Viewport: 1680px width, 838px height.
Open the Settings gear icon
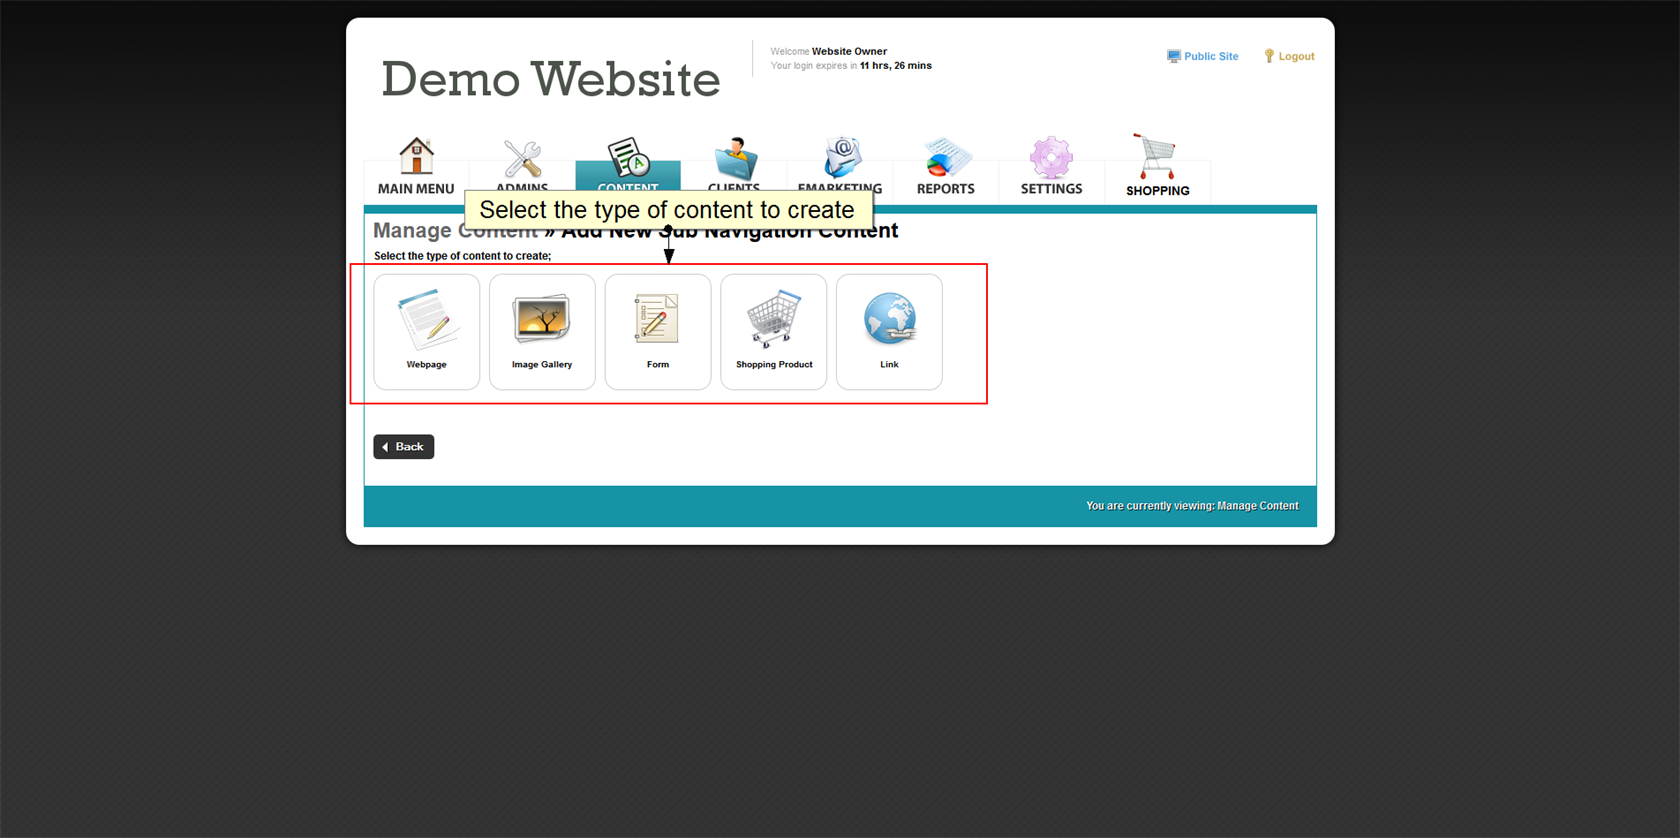click(x=1051, y=157)
